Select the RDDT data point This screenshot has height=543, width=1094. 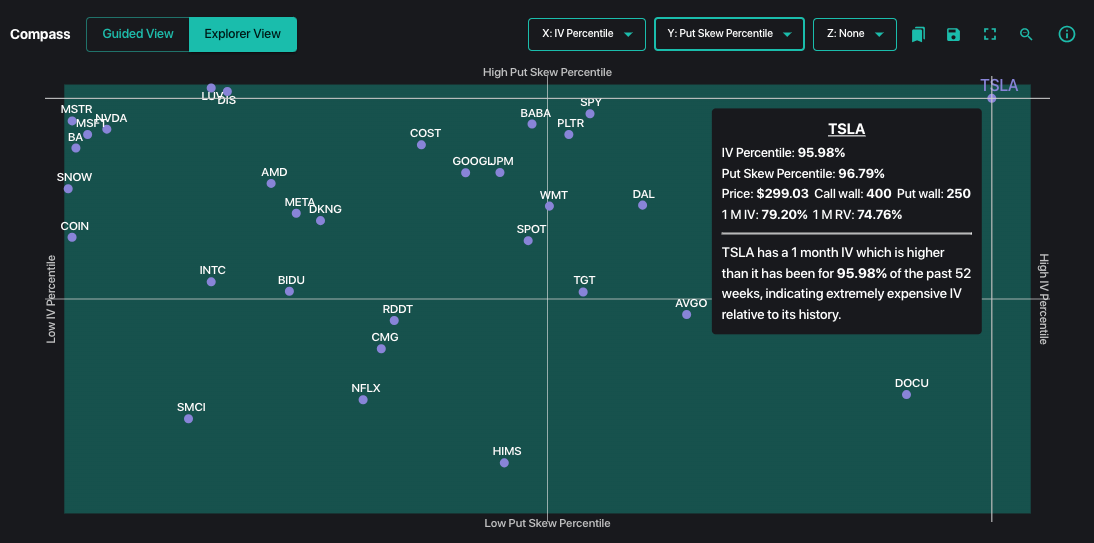pos(394,321)
